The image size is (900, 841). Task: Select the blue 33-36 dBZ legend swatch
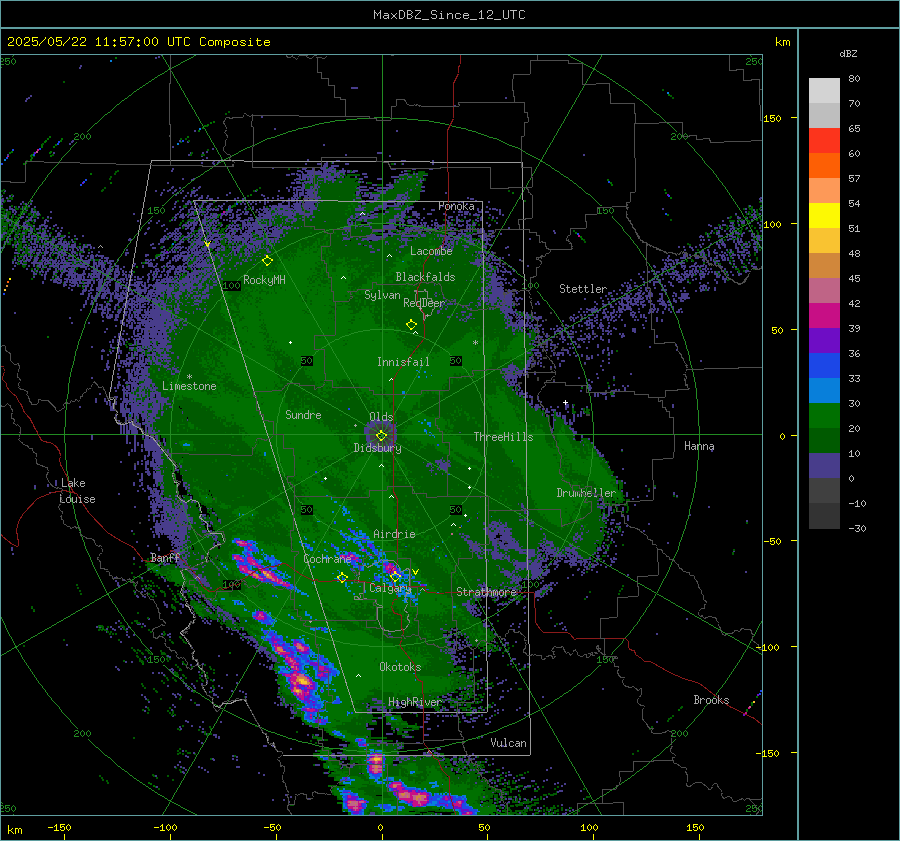click(824, 366)
